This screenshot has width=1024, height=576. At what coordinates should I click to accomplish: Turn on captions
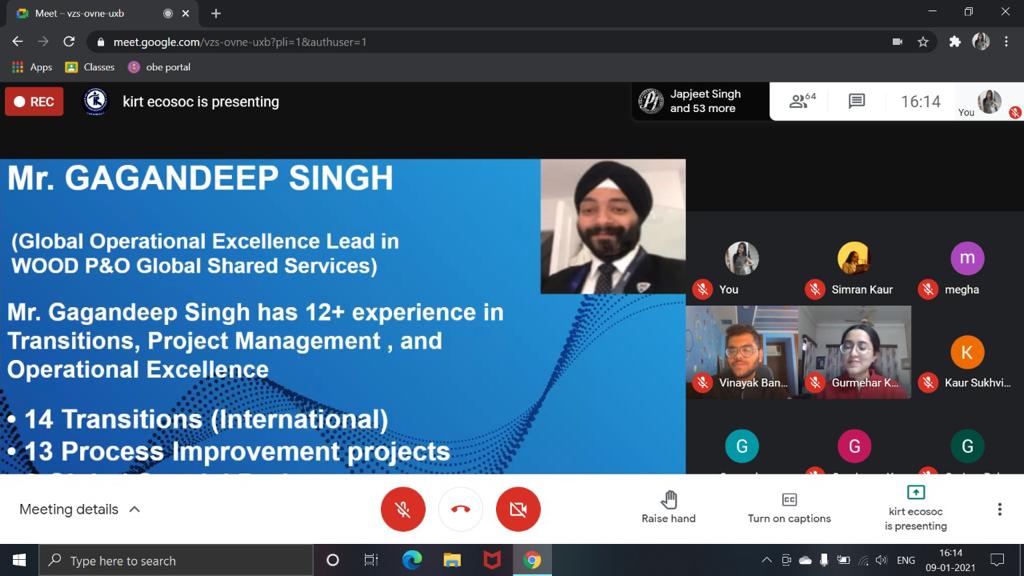789,508
